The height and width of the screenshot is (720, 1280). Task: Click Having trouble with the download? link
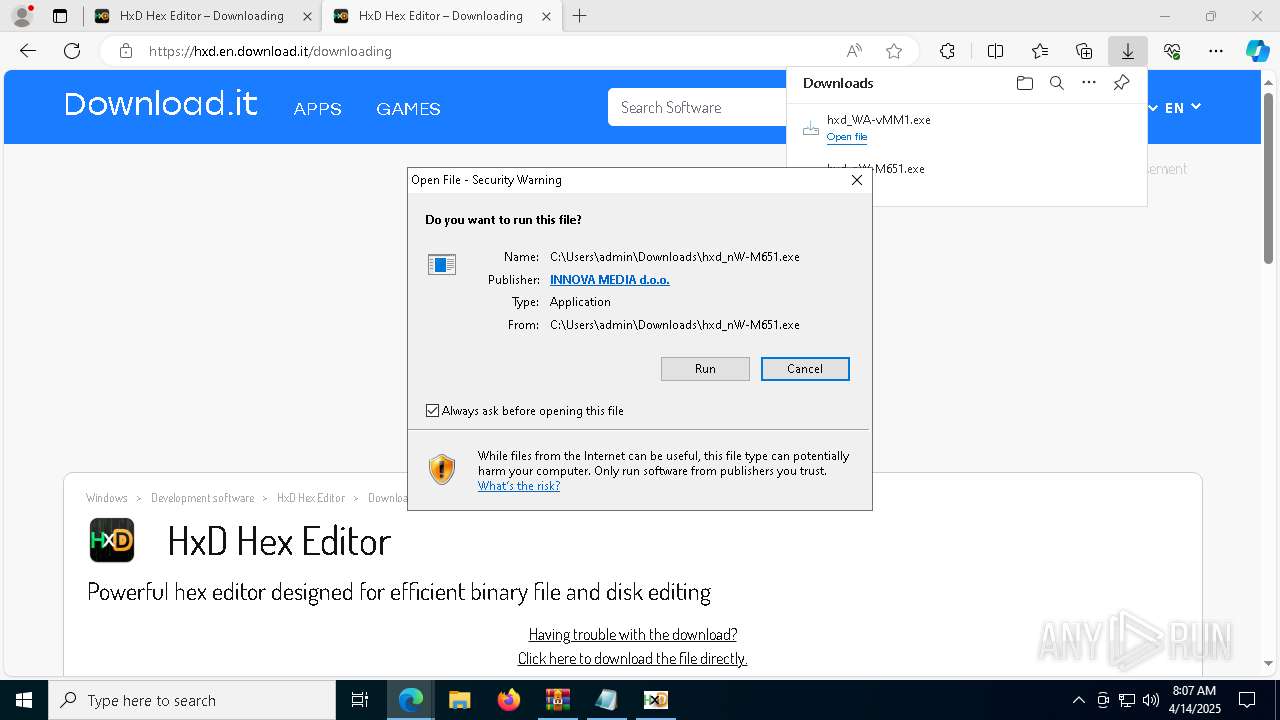coord(633,634)
